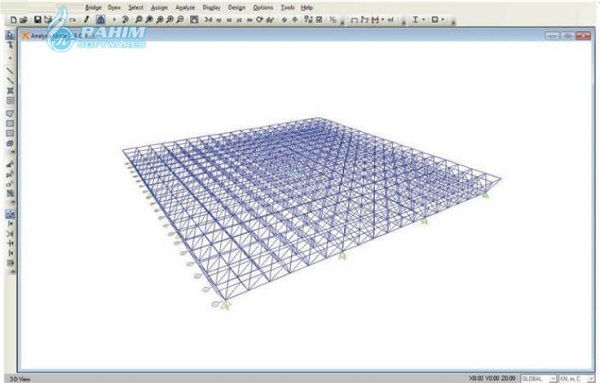This screenshot has height=383, width=600.
Task: Open the Analyze menu
Action: click(x=185, y=8)
